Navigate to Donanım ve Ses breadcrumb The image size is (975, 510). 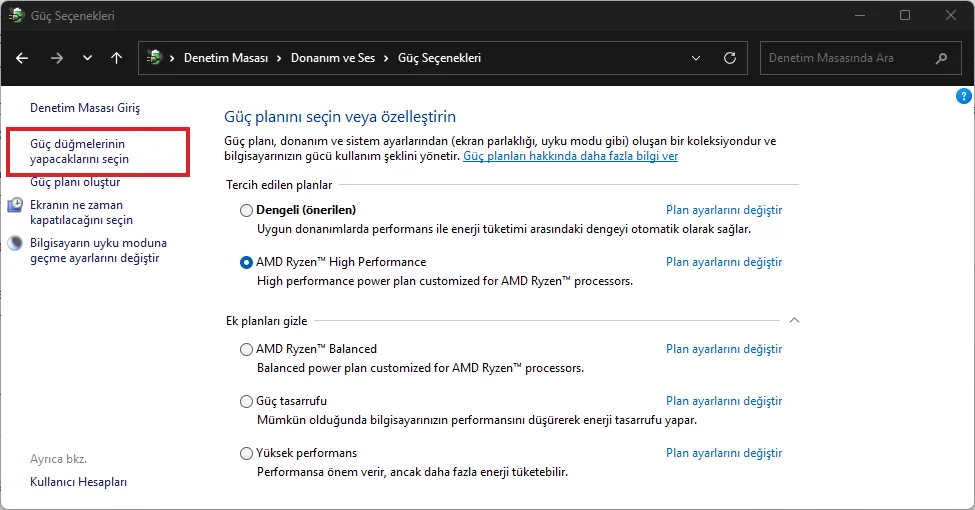pos(333,58)
